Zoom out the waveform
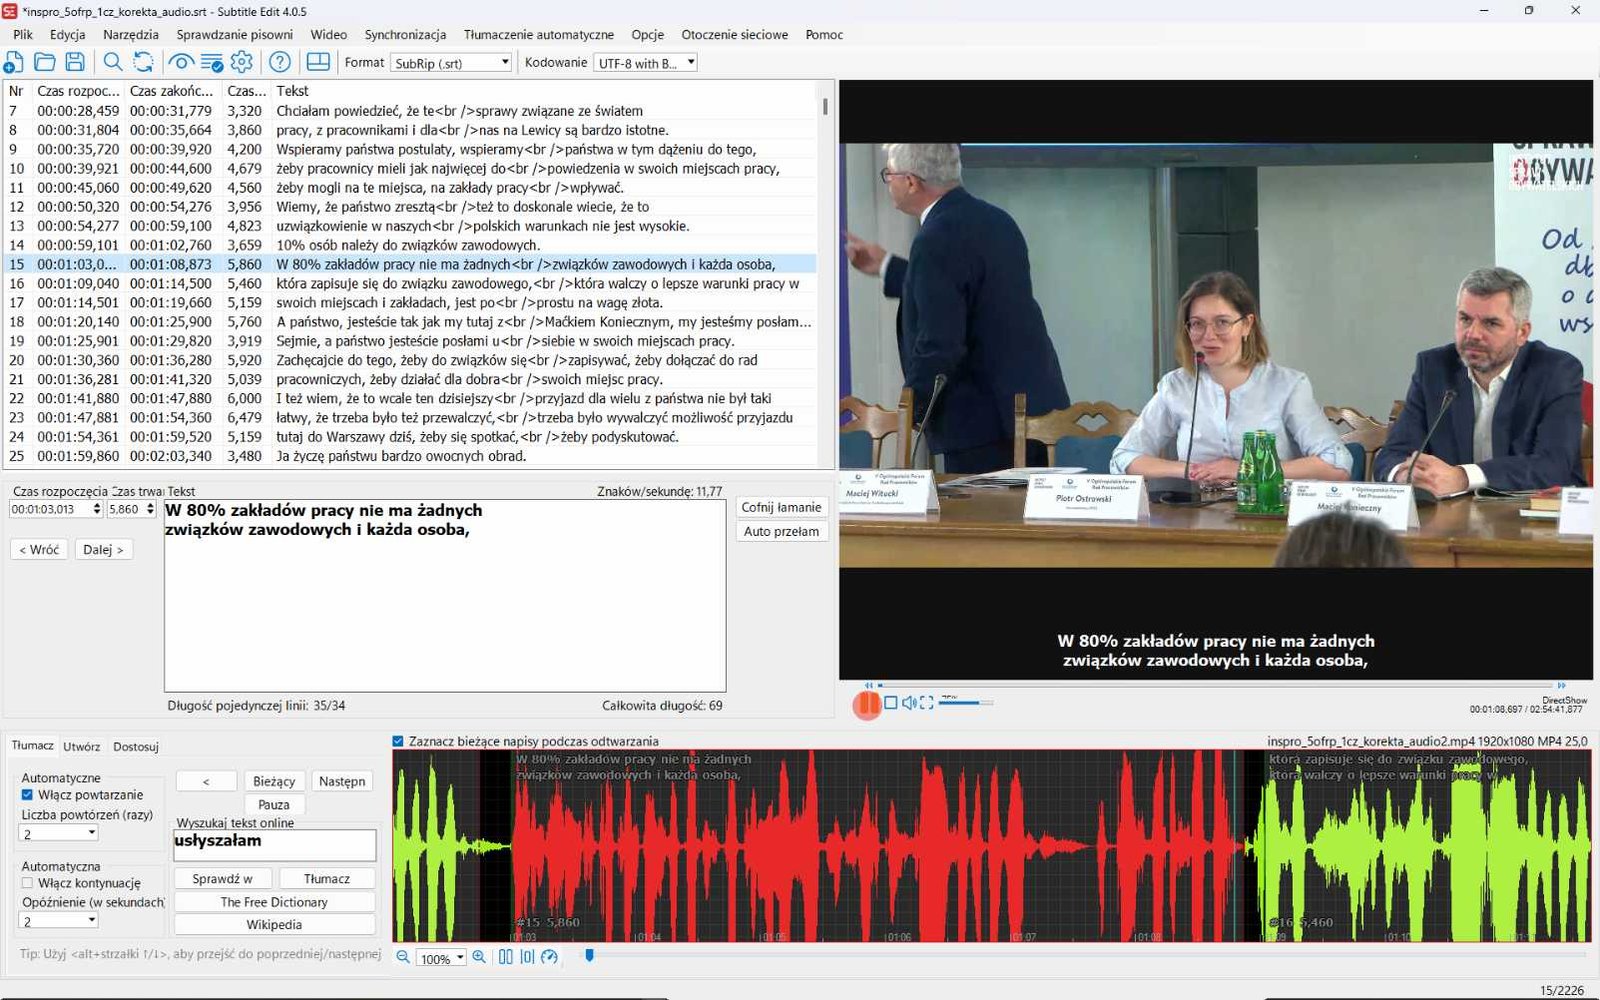This screenshot has width=1600, height=1000. pyautogui.click(x=403, y=957)
